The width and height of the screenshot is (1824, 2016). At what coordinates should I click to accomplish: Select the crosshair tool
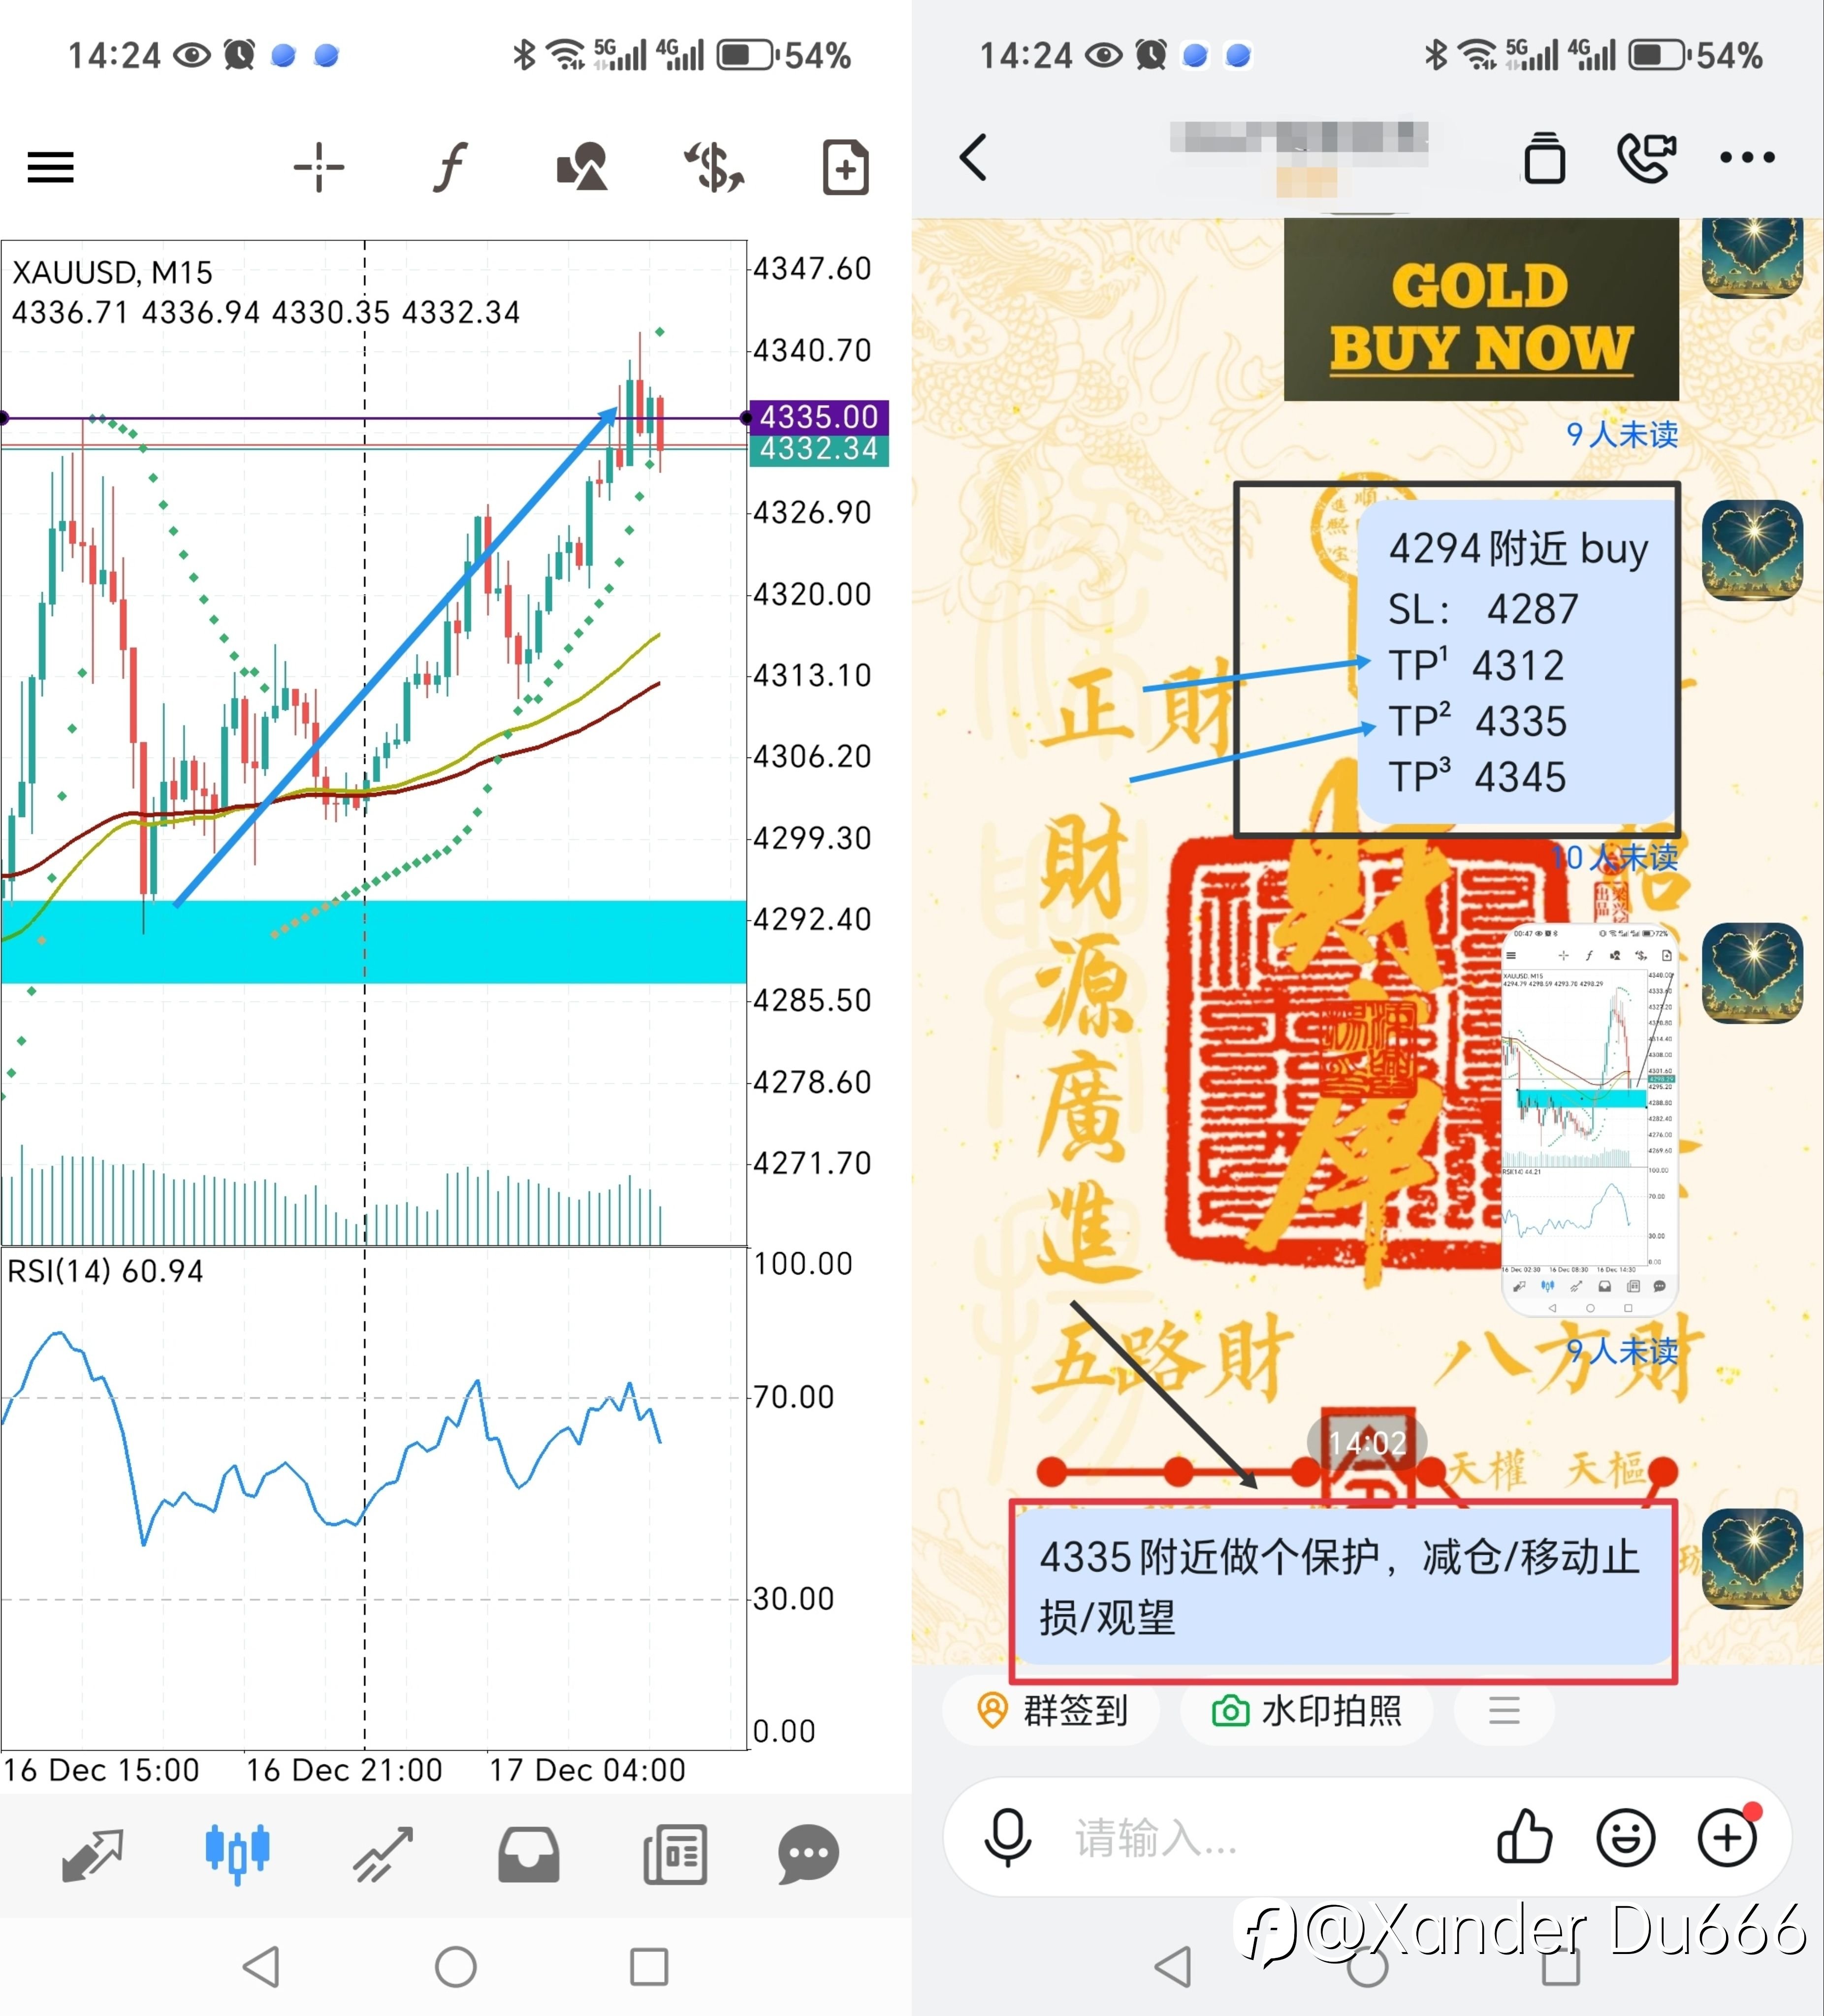pos(319,167)
